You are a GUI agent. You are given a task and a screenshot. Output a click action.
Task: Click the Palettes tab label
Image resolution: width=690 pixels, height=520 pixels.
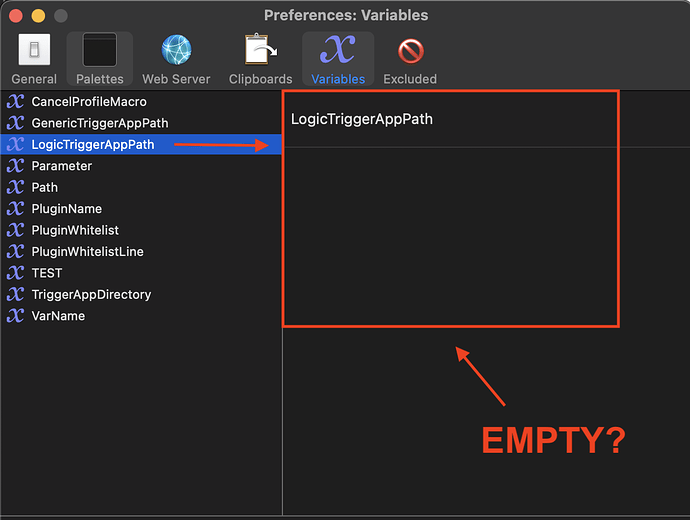tap(99, 79)
